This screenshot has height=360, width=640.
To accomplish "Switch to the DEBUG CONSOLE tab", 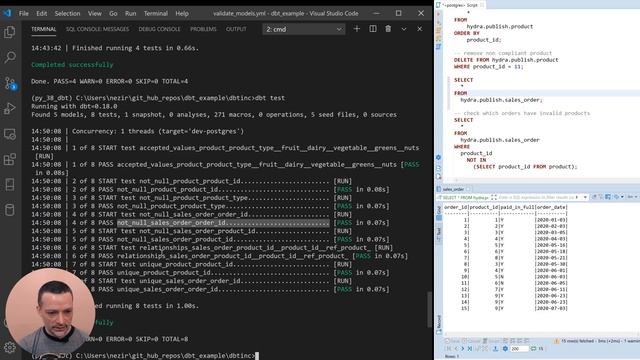I will click(159, 29).
